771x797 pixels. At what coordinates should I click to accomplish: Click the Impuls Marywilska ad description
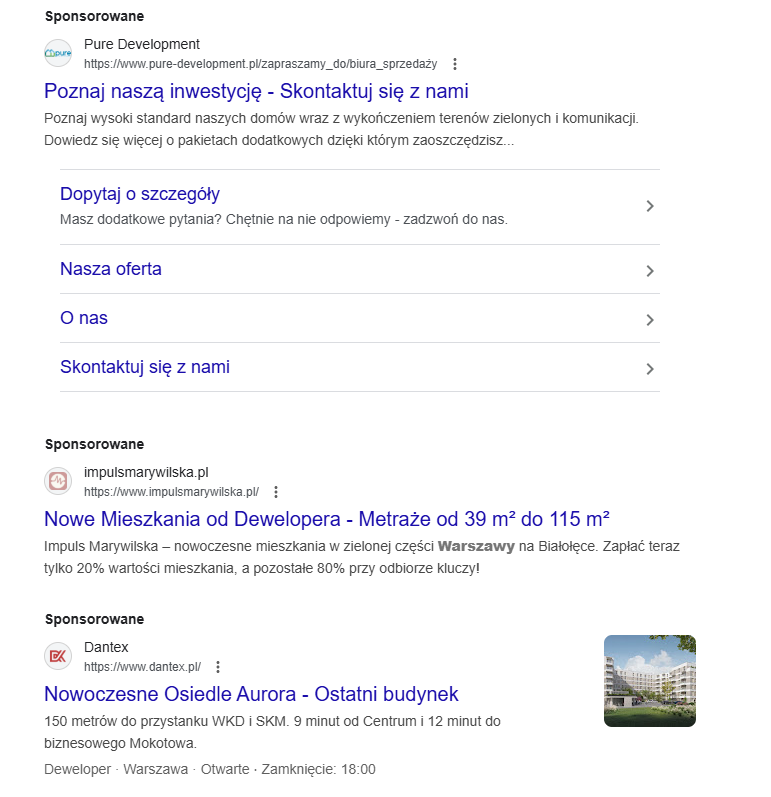tap(361, 557)
